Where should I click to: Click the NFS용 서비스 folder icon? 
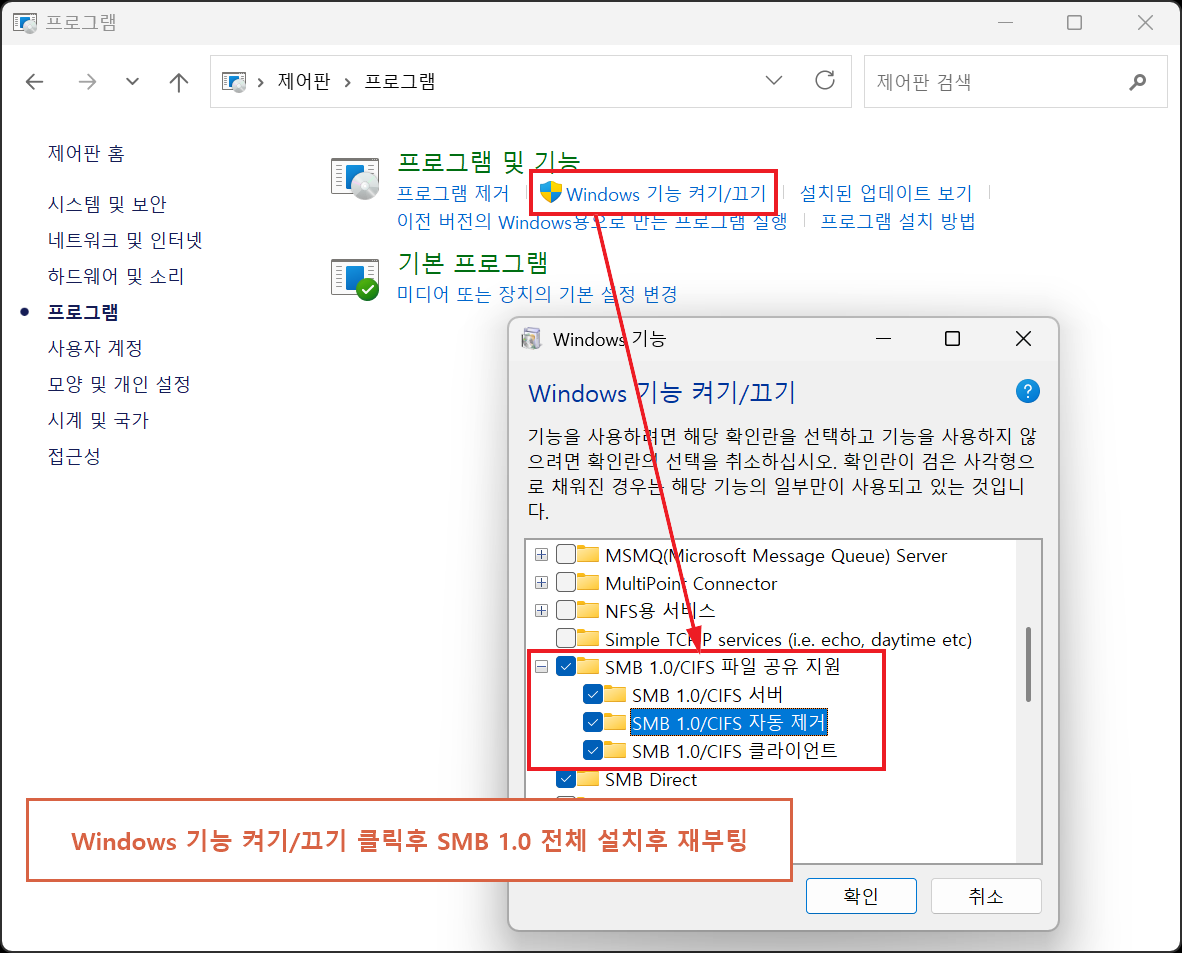tap(588, 611)
